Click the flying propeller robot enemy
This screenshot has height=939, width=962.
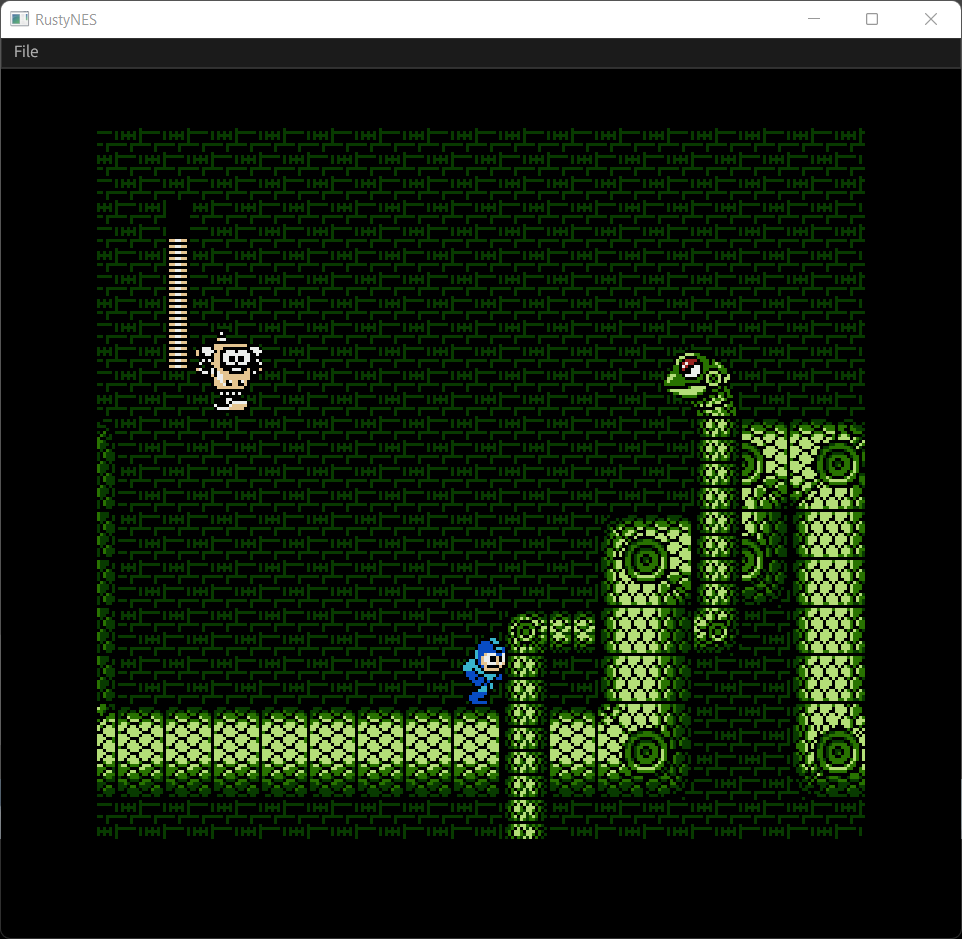229,372
